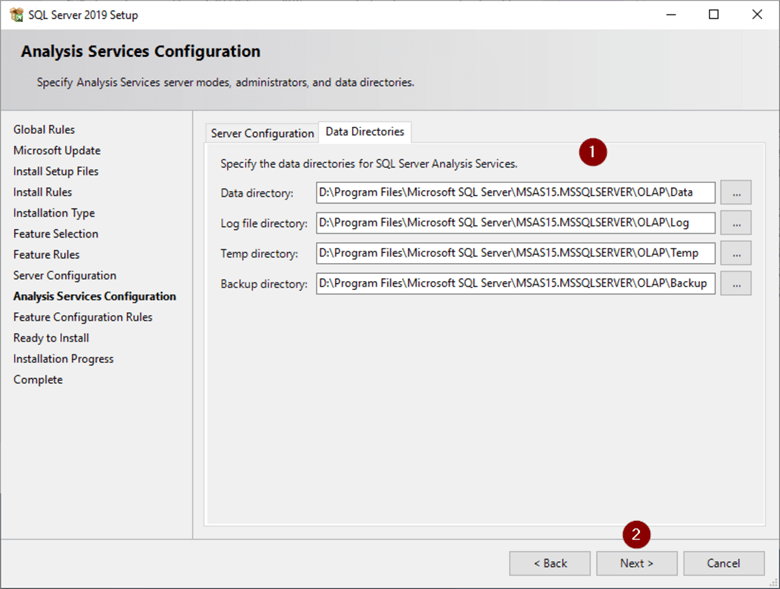Image resolution: width=780 pixels, height=589 pixels.
Task: Click inside the Data directory path field
Action: (x=515, y=192)
